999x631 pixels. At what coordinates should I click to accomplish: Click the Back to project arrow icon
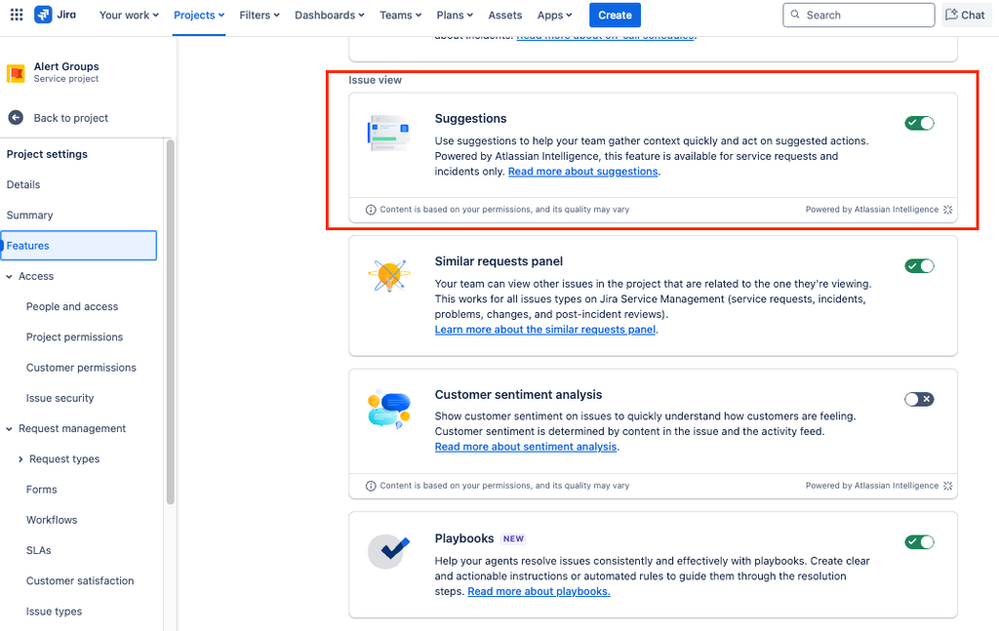(x=16, y=118)
